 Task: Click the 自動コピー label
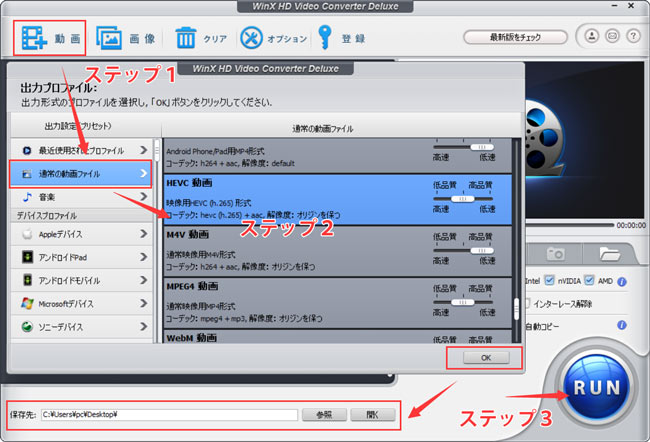point(542,326)
